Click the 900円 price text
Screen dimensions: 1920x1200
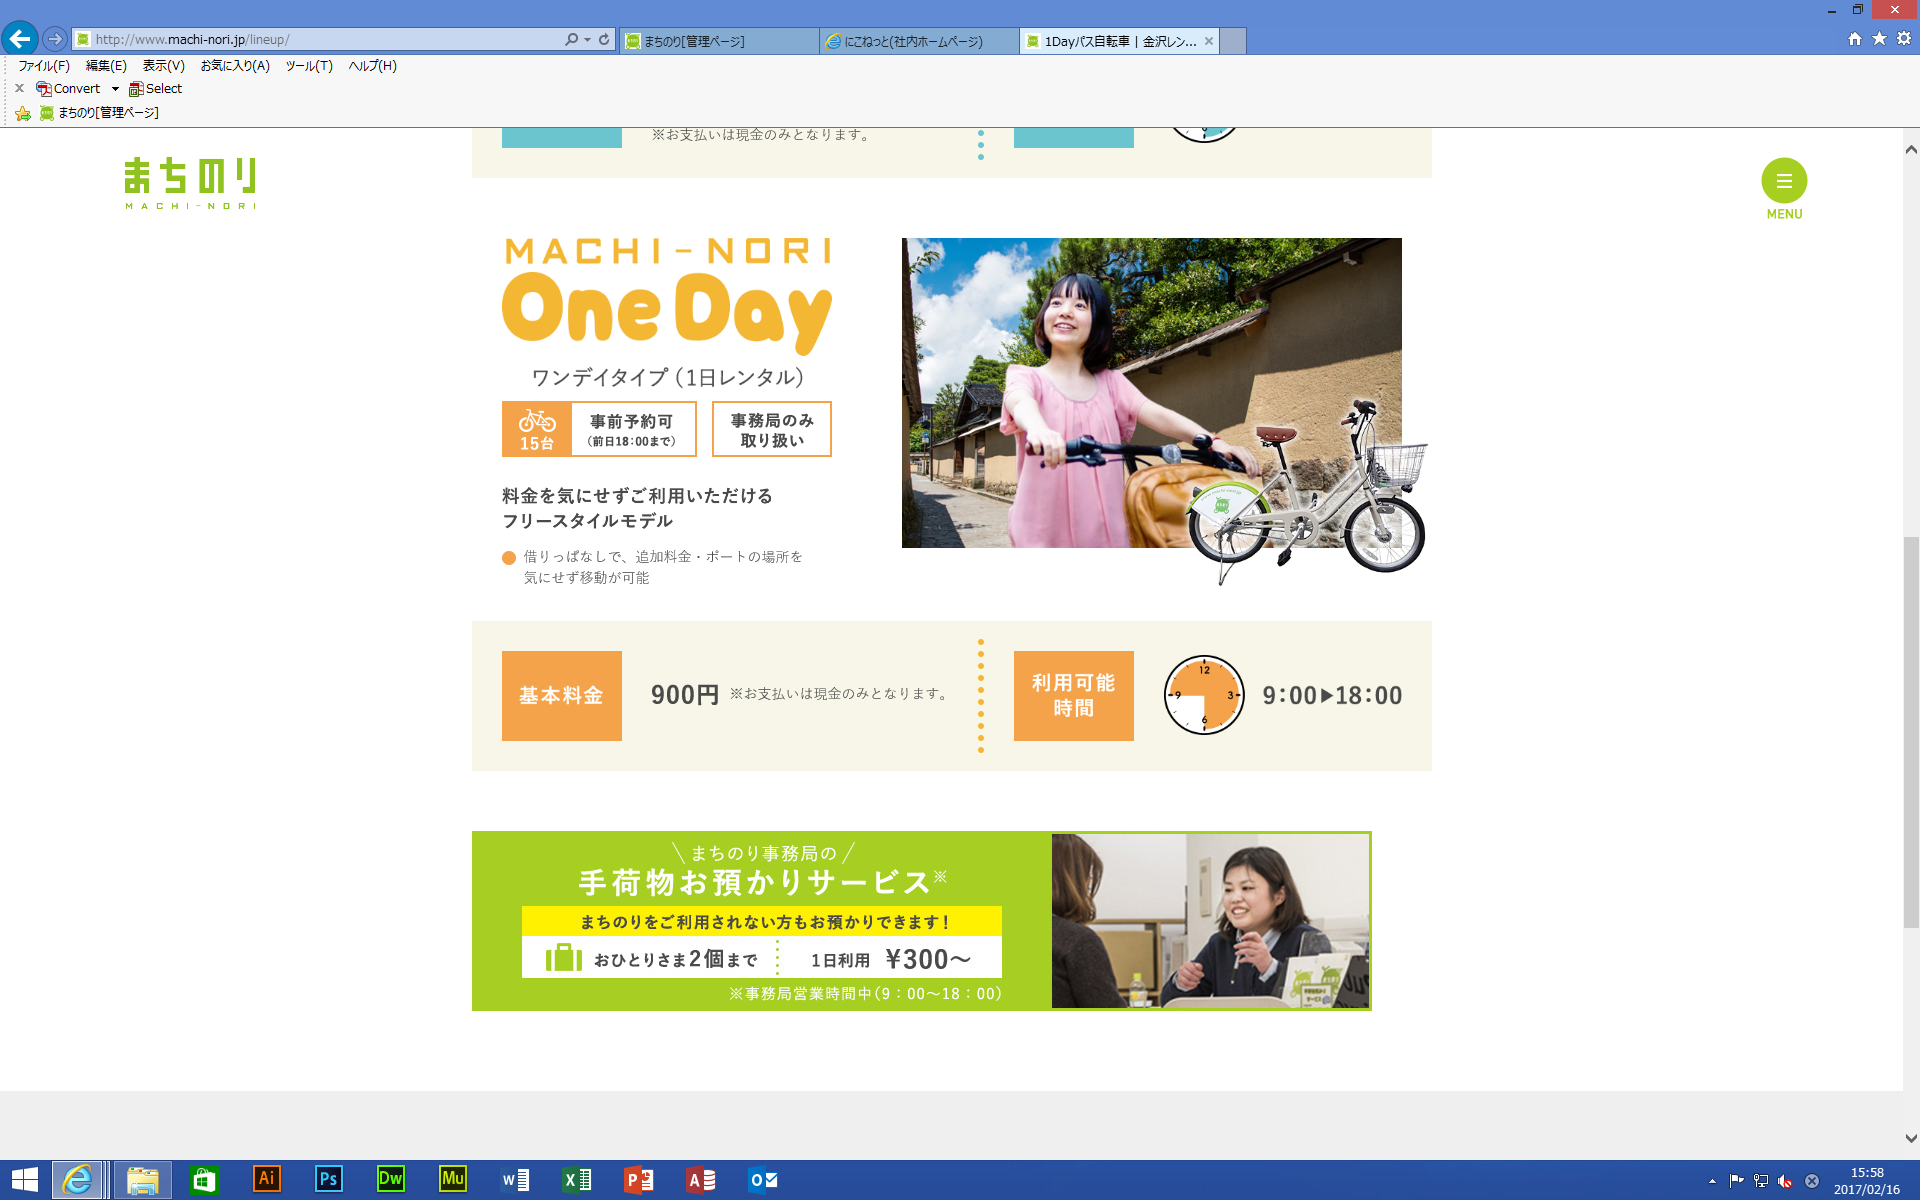[685, 695]
